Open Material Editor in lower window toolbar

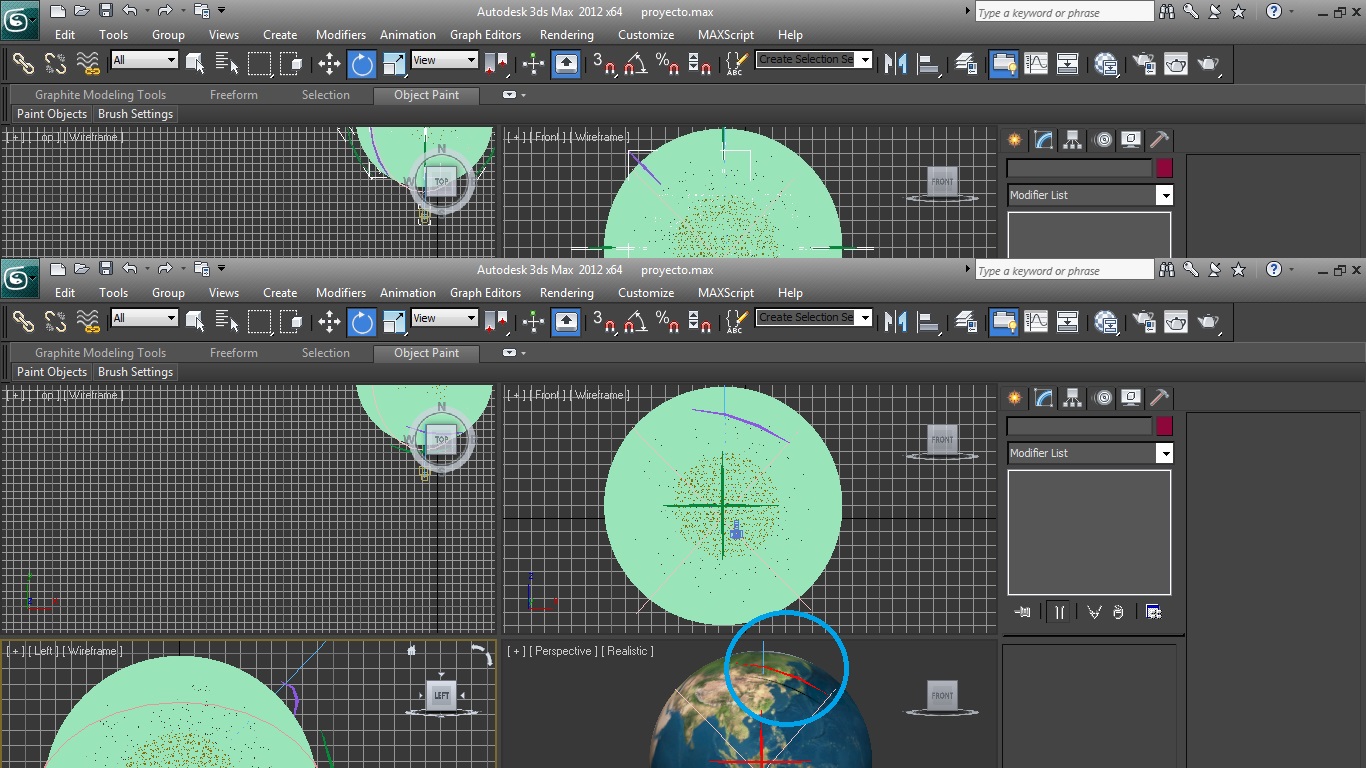tap(1106, 321)
